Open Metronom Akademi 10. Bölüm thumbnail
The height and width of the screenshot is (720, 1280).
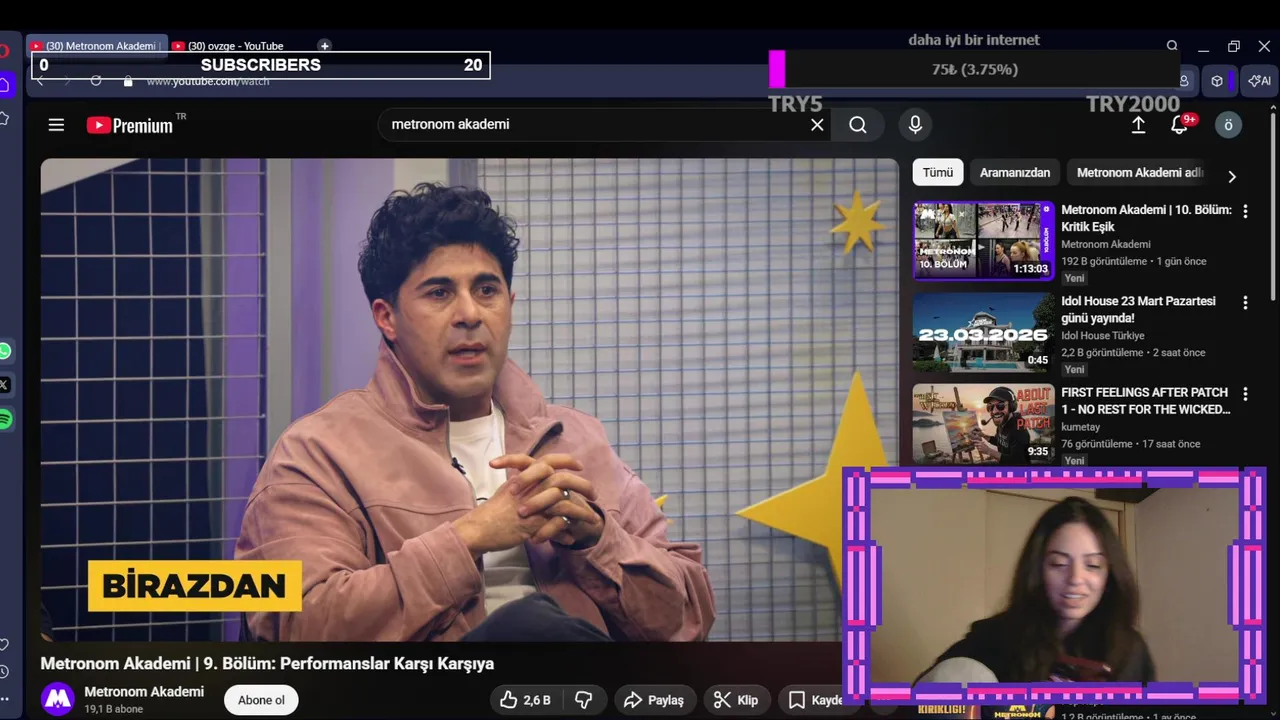[983, 240]
